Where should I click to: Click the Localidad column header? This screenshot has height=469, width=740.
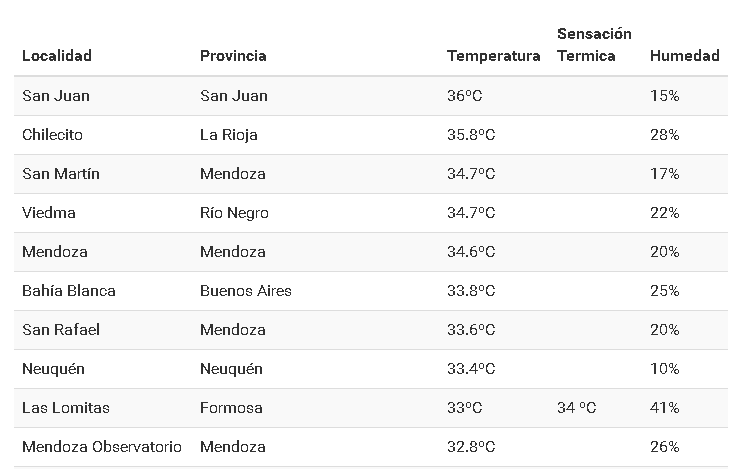pyautogui.click(x=57, y=56)
